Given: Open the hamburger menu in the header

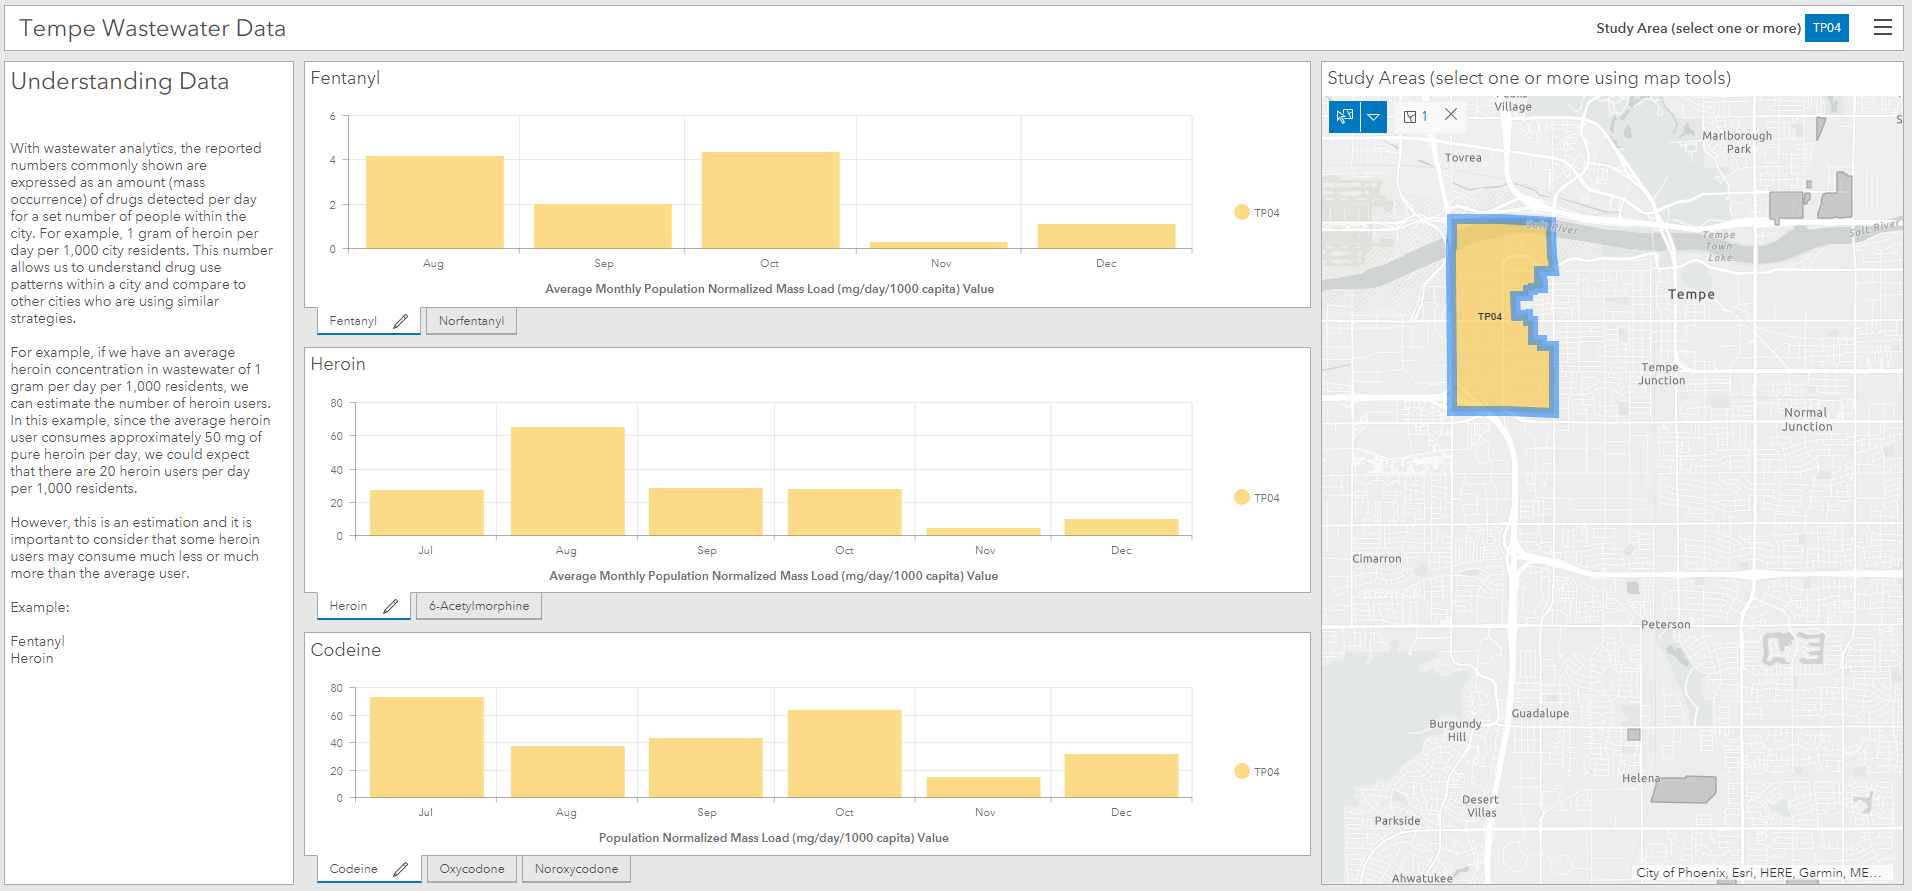Looking at the screenshot, I should pos(1882,28).
